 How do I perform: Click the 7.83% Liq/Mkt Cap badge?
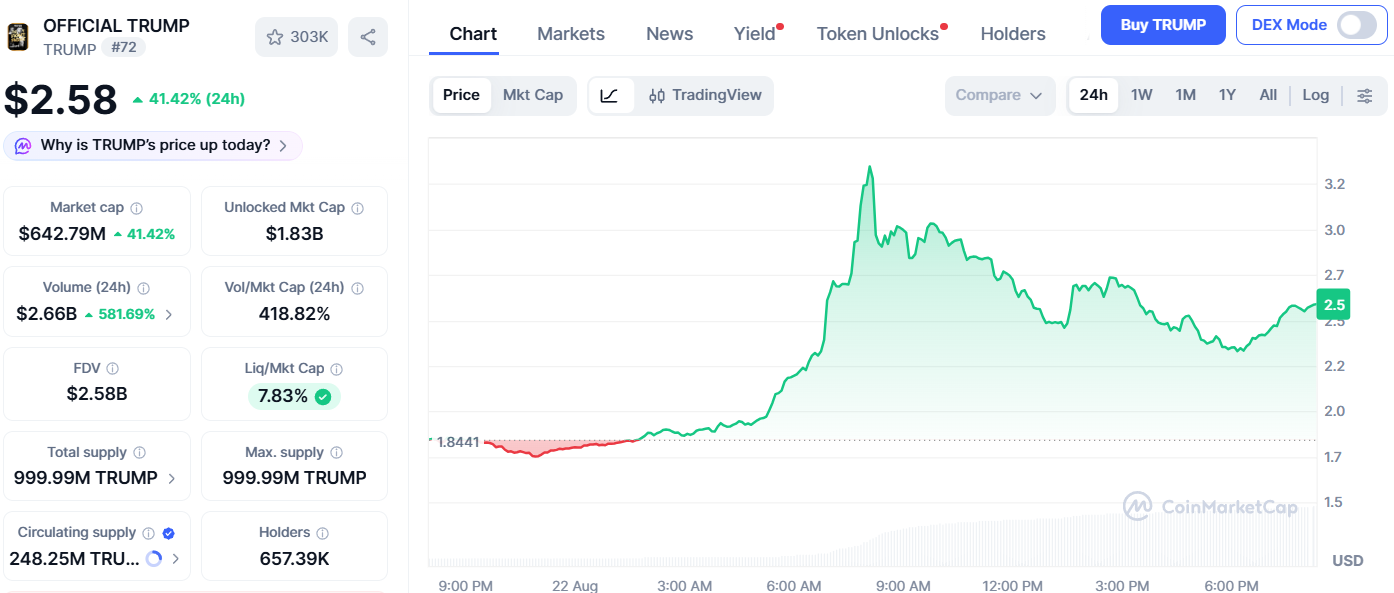(294, 397)
